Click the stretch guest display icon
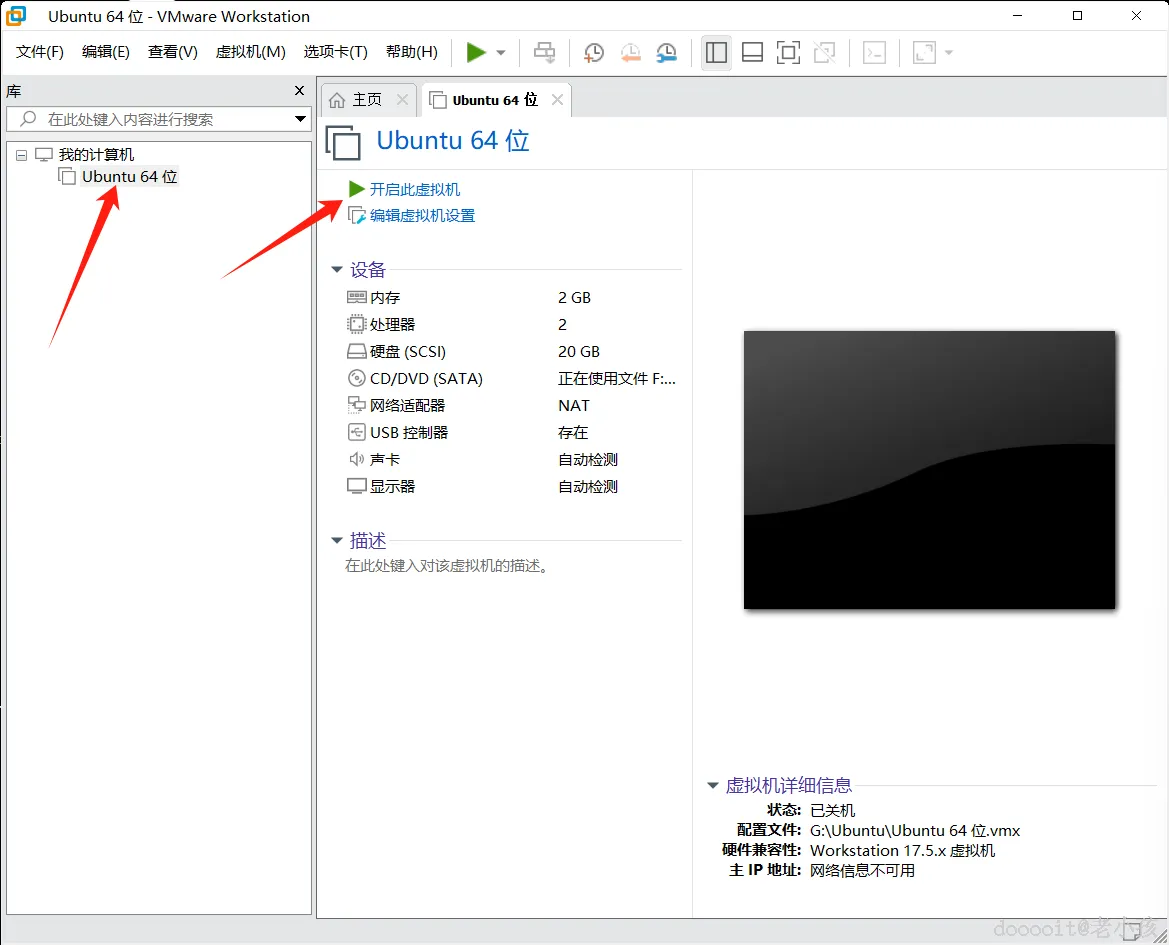This screenshot has height=945, width=1169. pyautogui.click(x=924, y=53)
